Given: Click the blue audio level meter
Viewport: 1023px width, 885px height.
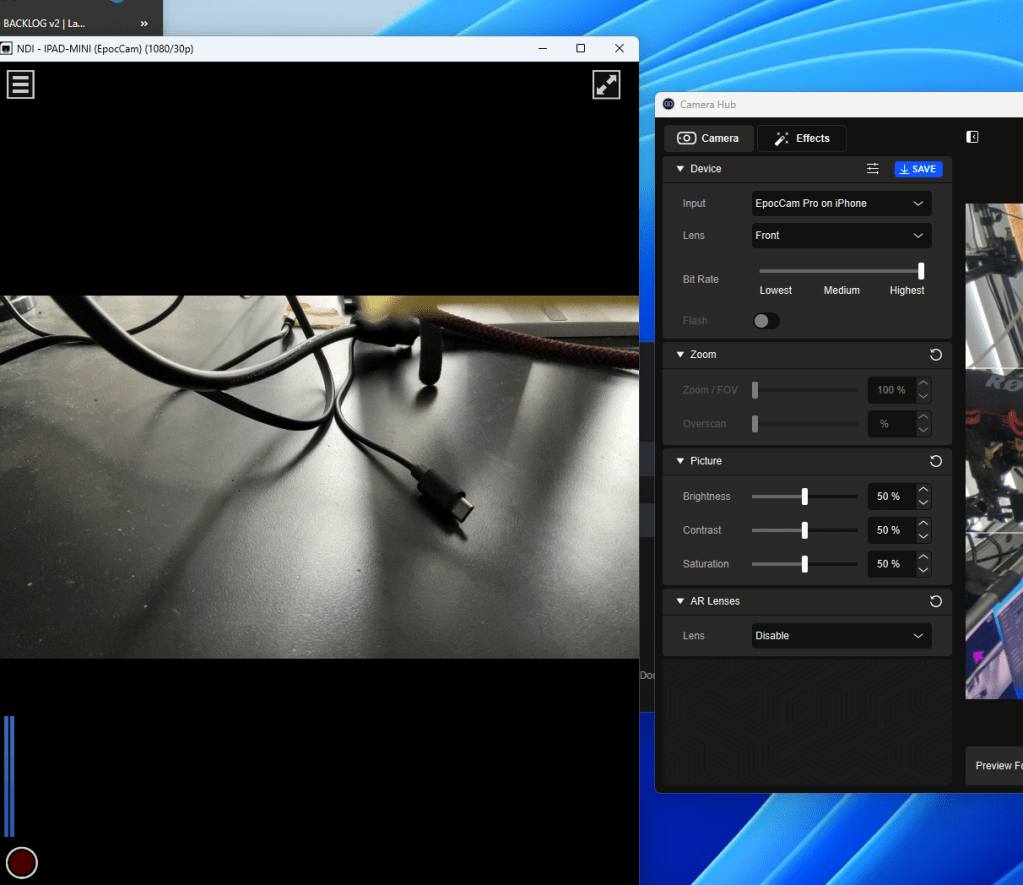Looking at the screenshot, I should [9, 777].
